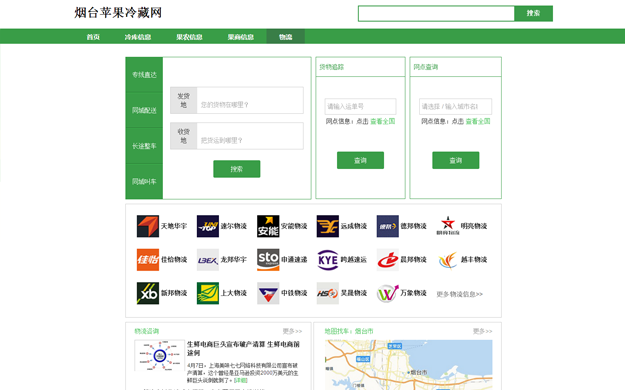Screen dimensions: 625x390
Task: Open the 生鲜电商巨头宣布破产清算 headline
Action: [x=243, y=349]
